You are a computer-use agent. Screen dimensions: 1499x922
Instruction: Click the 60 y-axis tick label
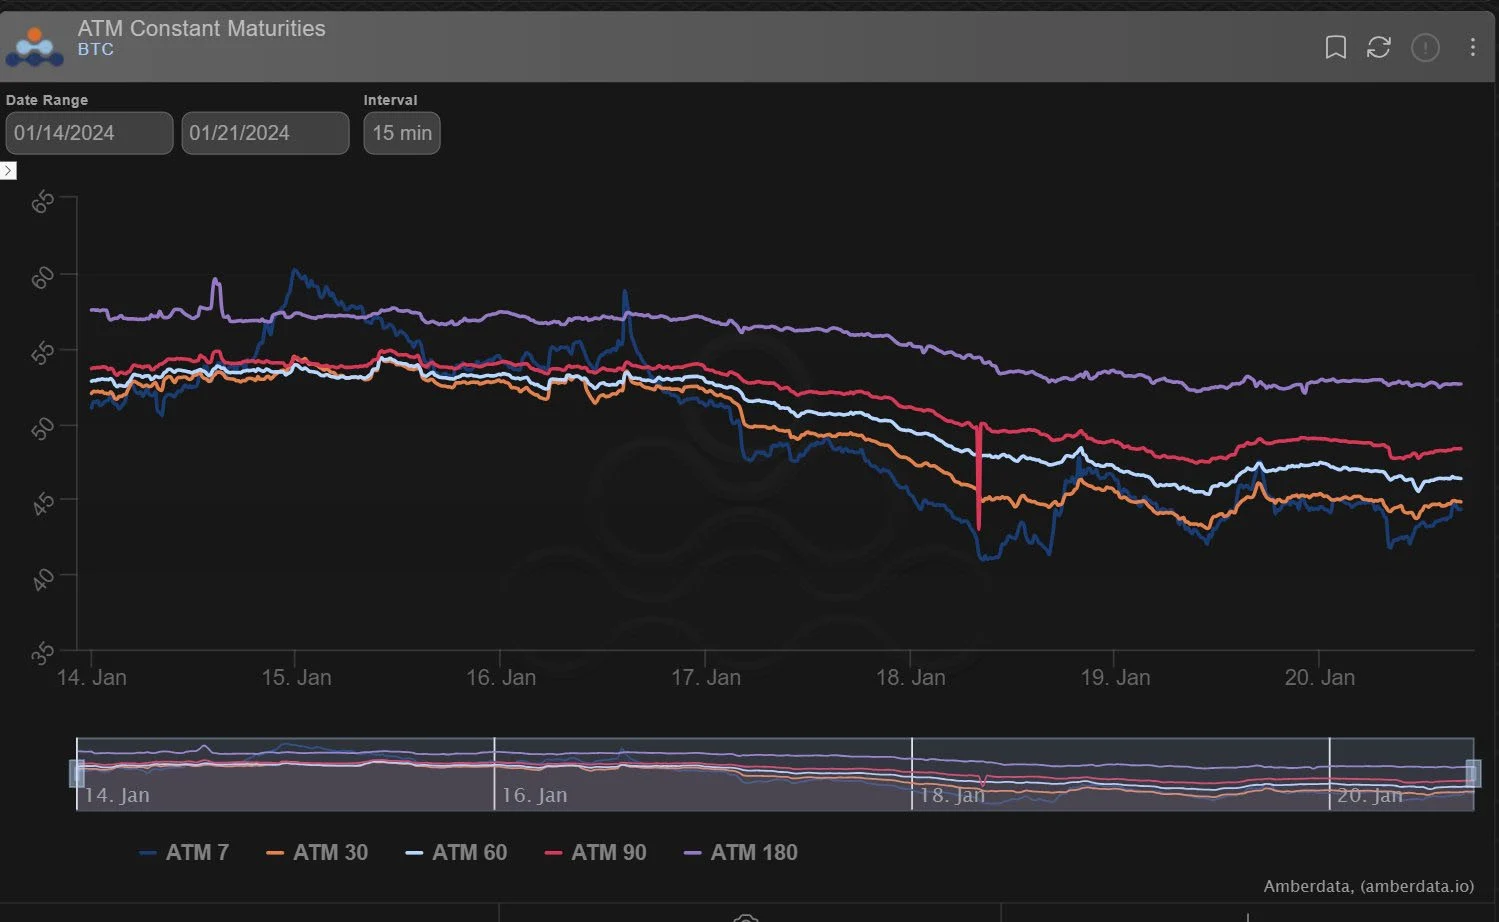[43, 278]
